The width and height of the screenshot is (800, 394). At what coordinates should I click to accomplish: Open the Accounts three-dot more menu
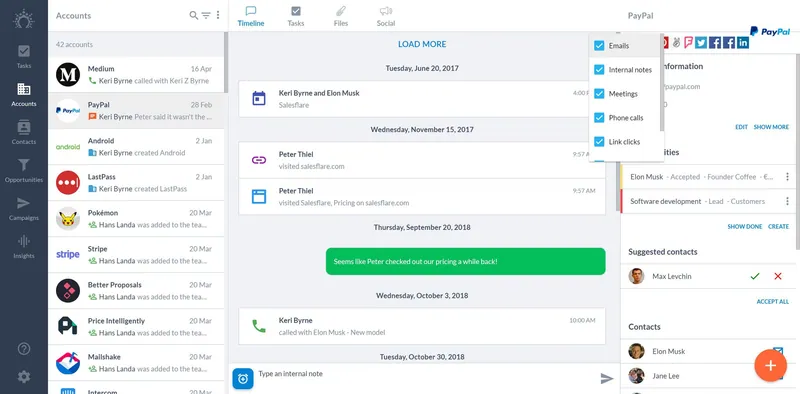tap(218, 15)
